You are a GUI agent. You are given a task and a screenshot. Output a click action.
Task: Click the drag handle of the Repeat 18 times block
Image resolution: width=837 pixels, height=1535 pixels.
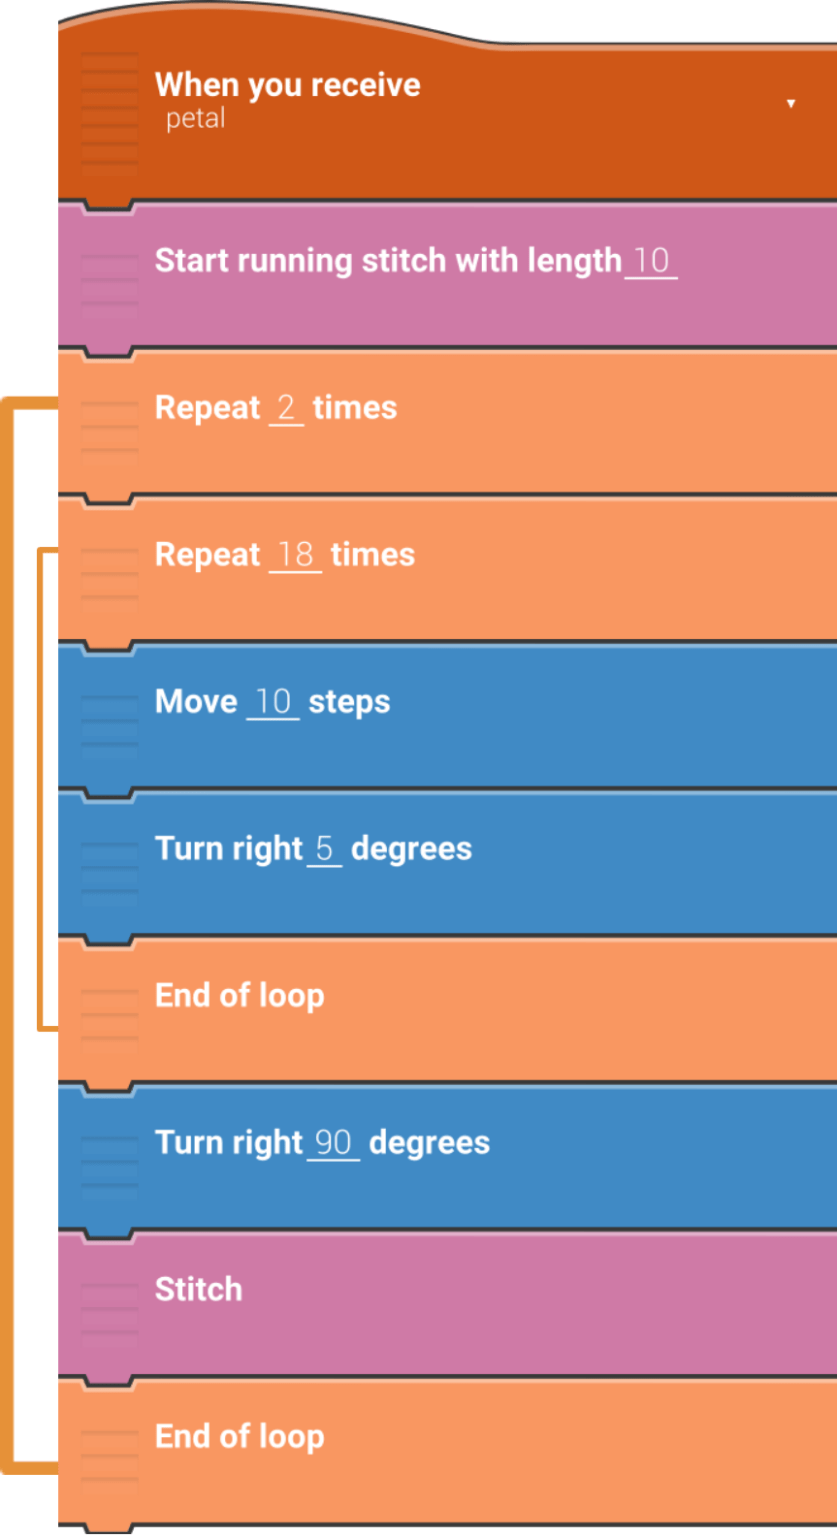(x=109, y=570)
